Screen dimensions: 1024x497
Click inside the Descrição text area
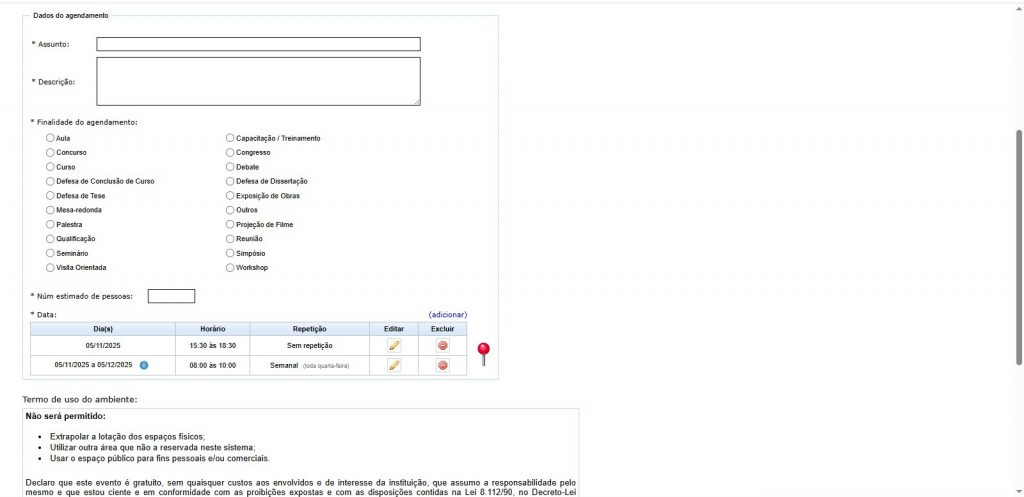click(258, 81)
